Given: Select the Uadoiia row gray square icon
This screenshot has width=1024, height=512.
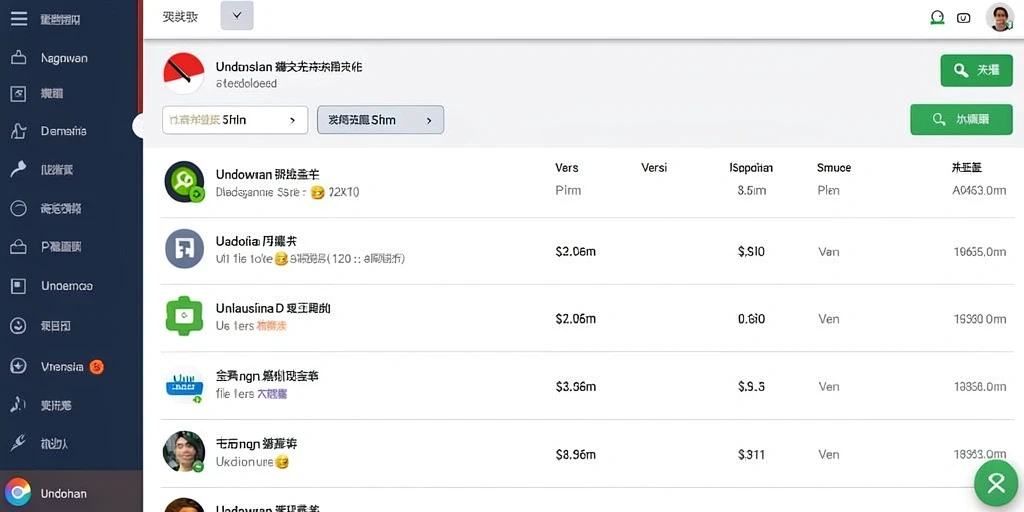Looking at the screenshot, I should [x=184, y=249].
